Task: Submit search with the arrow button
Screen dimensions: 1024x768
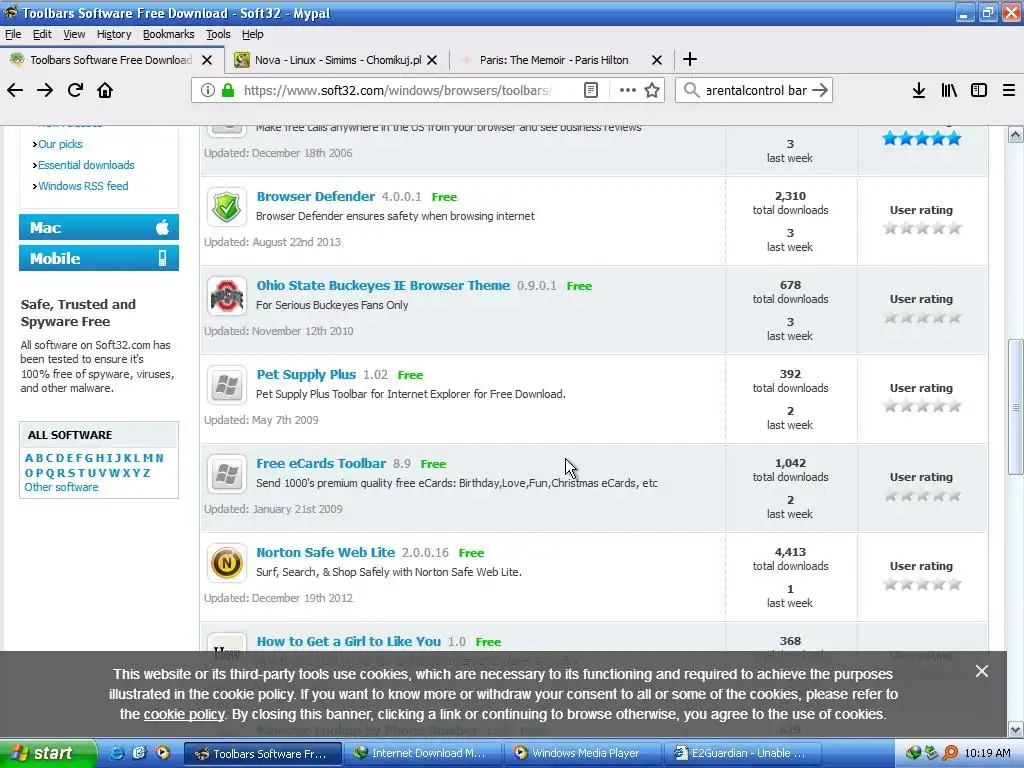Action: pos(820,90)
